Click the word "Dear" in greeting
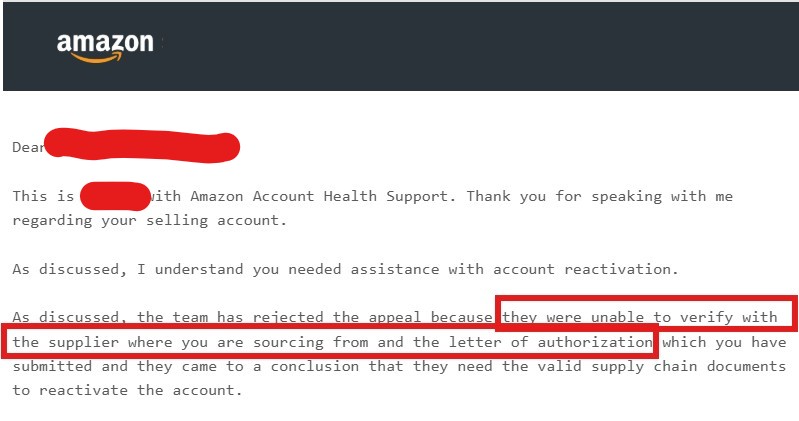The width and height of the screenshot is (799, 421). click(x=28, y=147)
